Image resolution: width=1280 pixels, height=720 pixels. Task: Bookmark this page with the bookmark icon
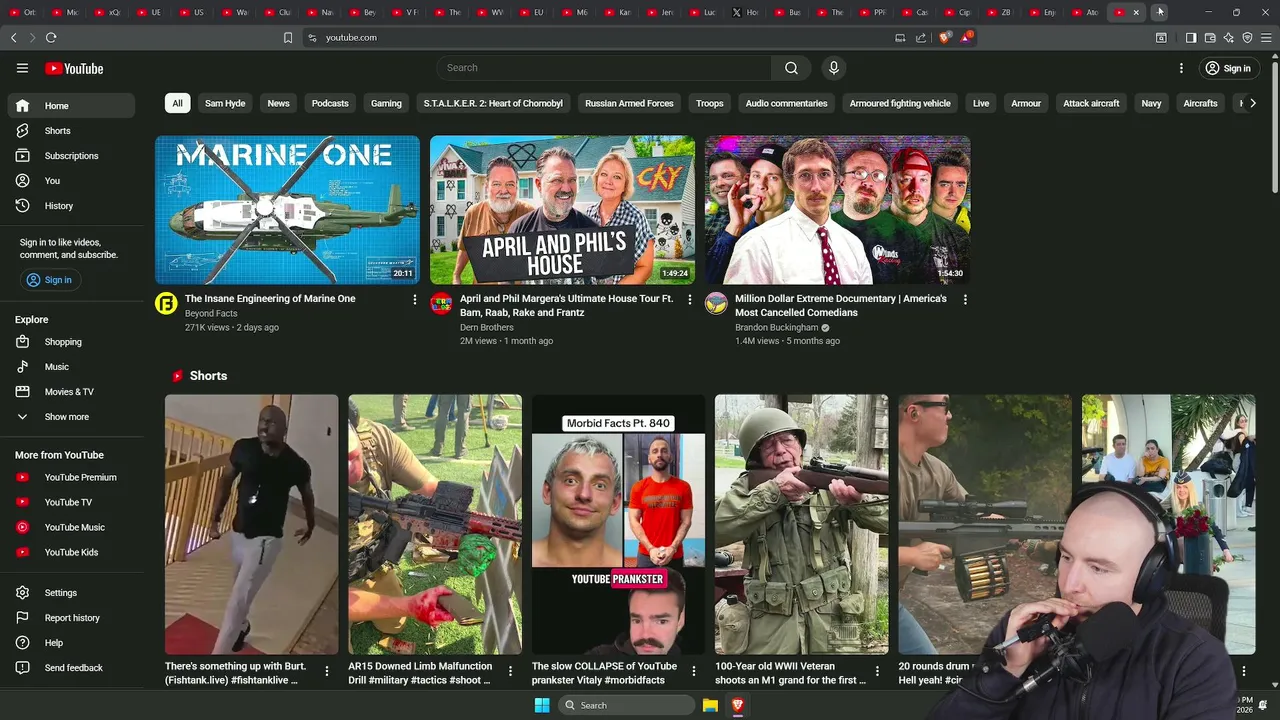288,37
